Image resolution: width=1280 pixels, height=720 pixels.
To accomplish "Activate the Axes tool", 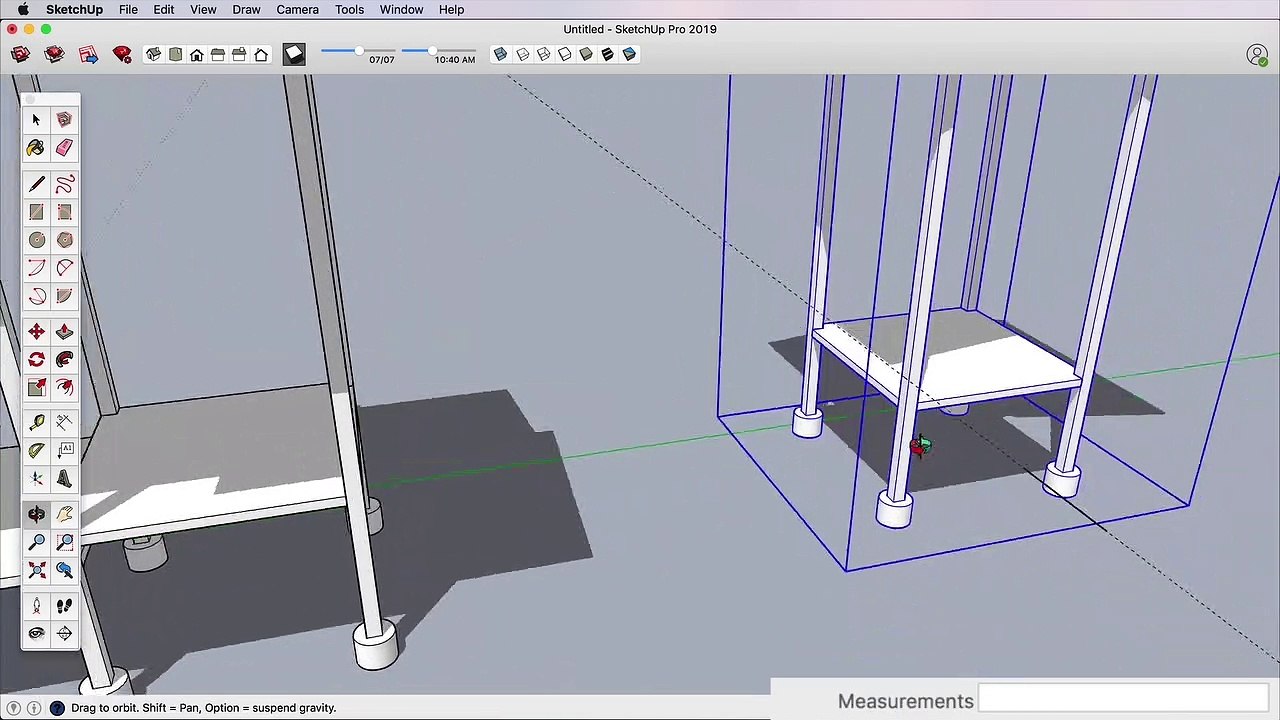I will pyautogui.click(x=36, y=479).
